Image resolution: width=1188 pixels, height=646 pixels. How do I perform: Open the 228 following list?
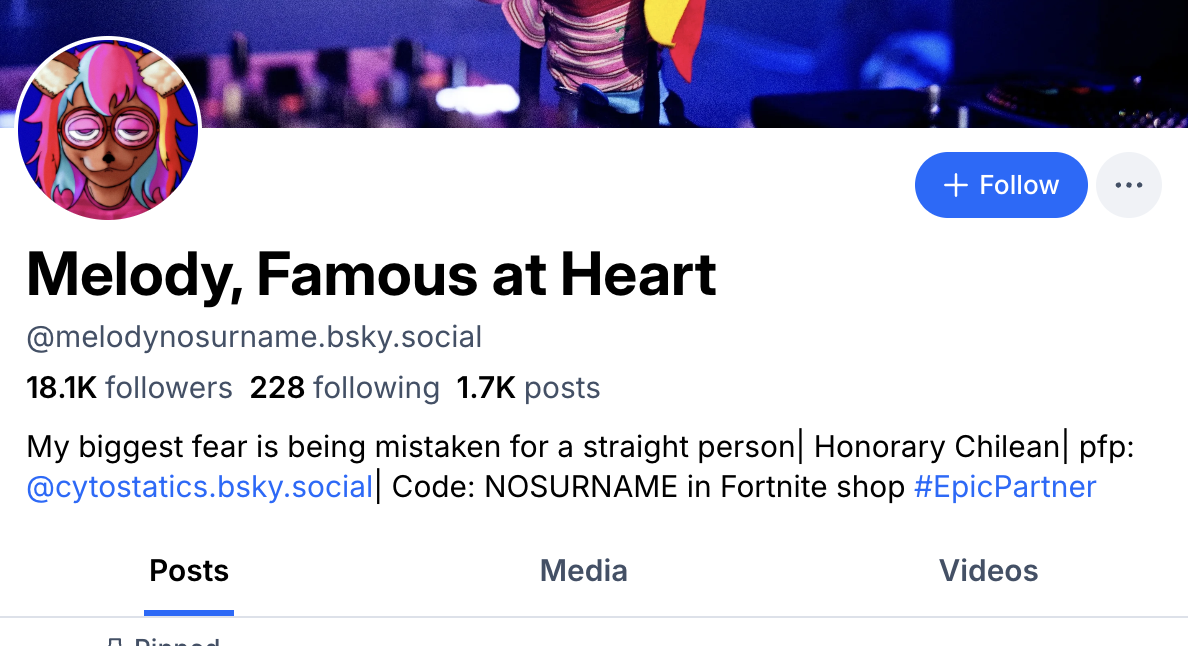[344, 388]
